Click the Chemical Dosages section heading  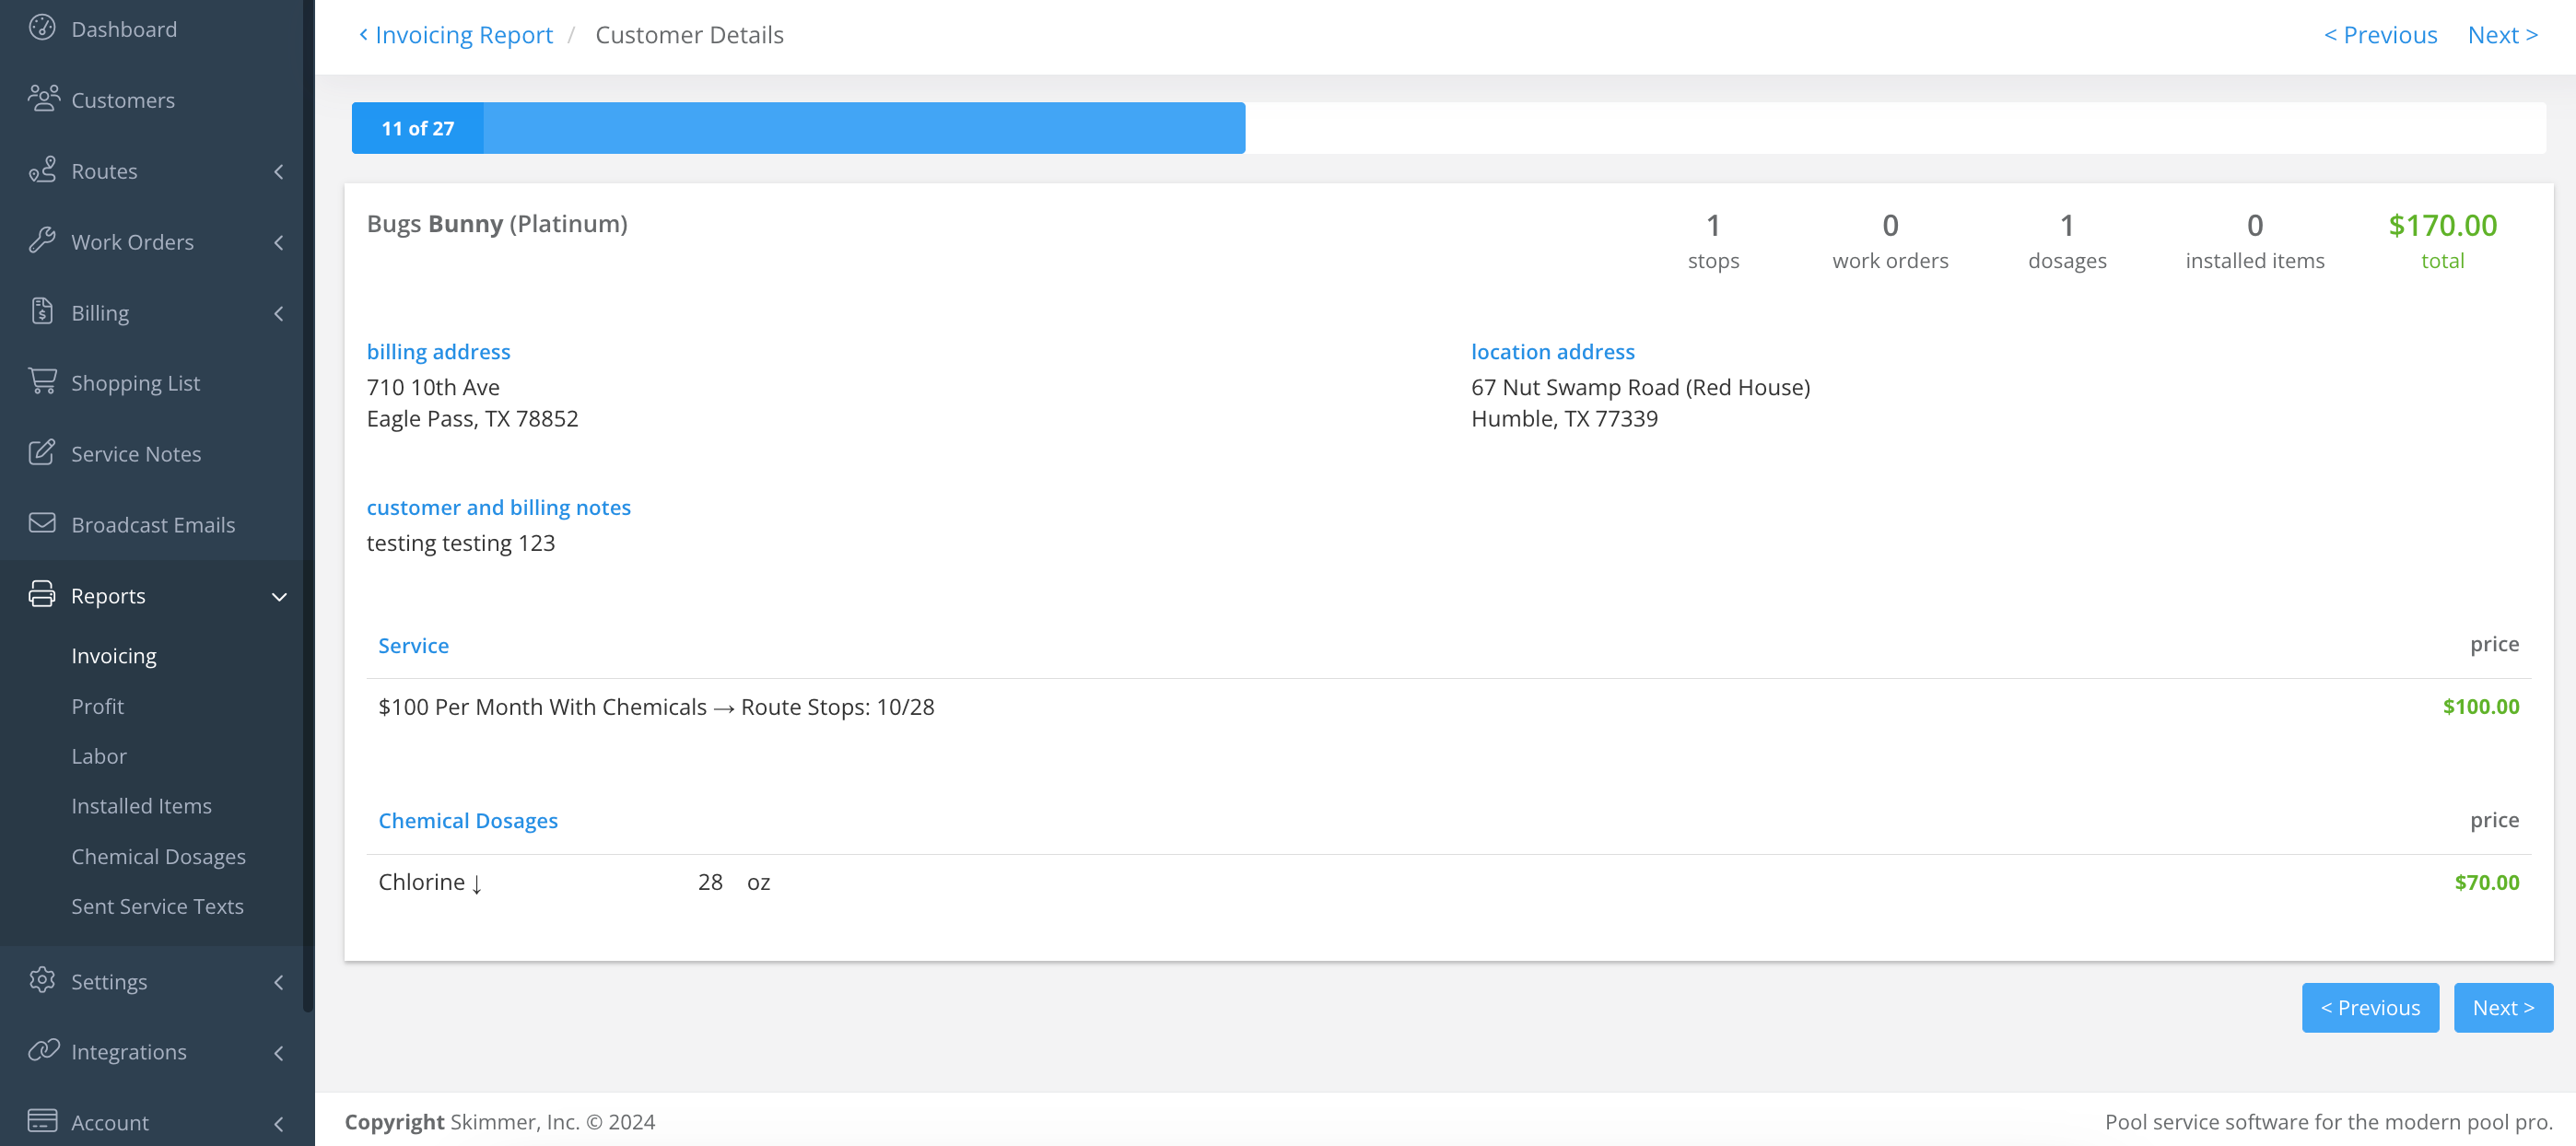tap(468, 821)
